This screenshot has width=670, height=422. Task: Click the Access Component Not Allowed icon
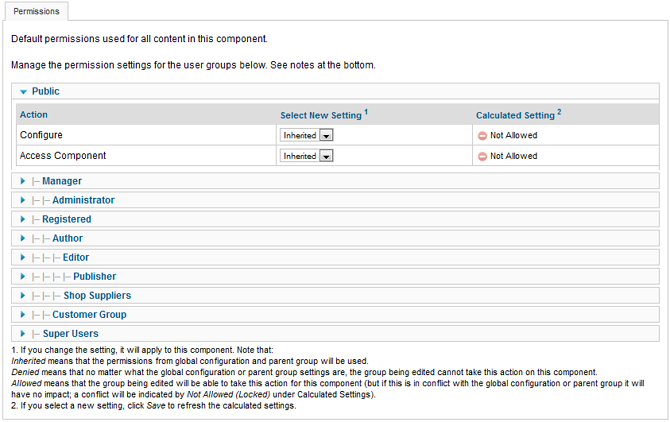click(482, 156)
